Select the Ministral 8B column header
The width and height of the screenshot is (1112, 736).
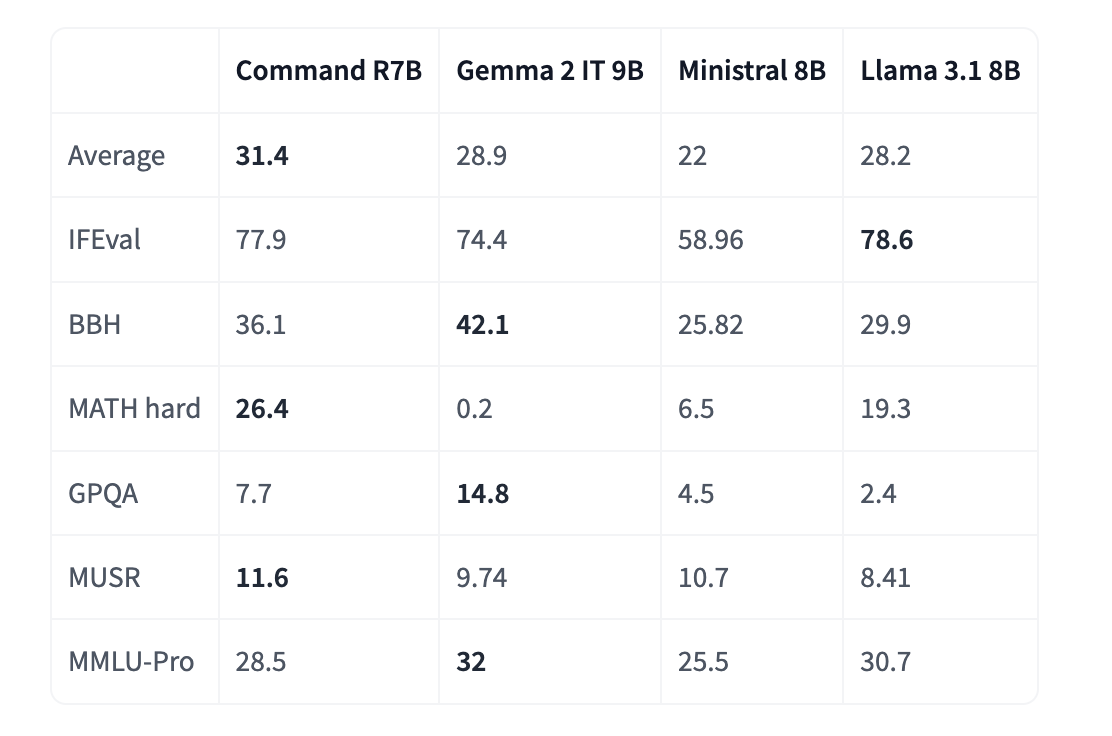point(752,71)
